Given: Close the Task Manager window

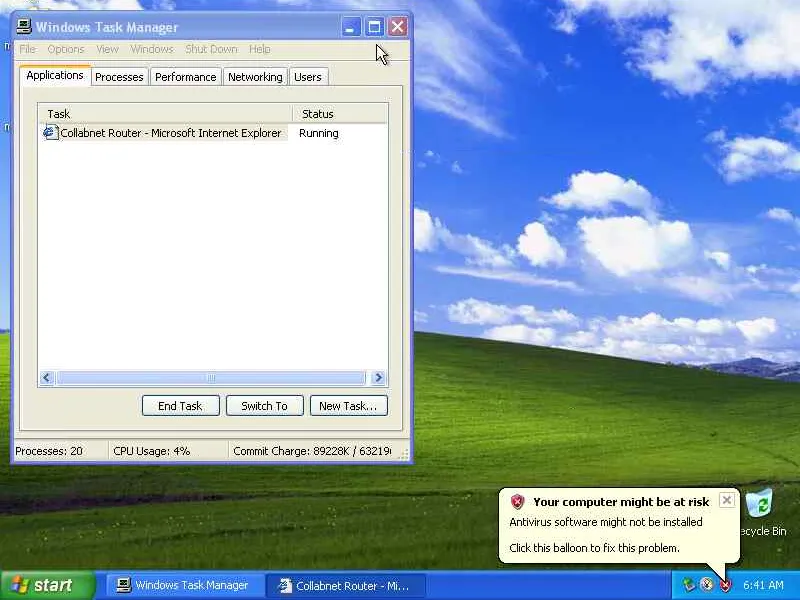Looking at the screenshot, I should (x=397, y=27).
